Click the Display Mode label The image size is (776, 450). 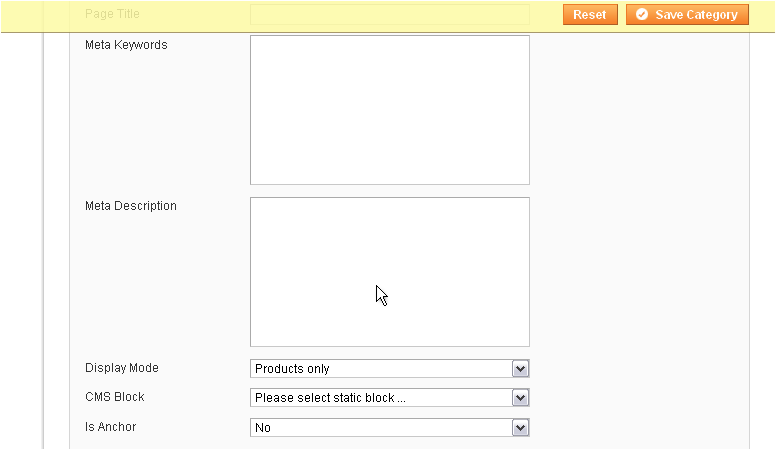tap(122, 368)
